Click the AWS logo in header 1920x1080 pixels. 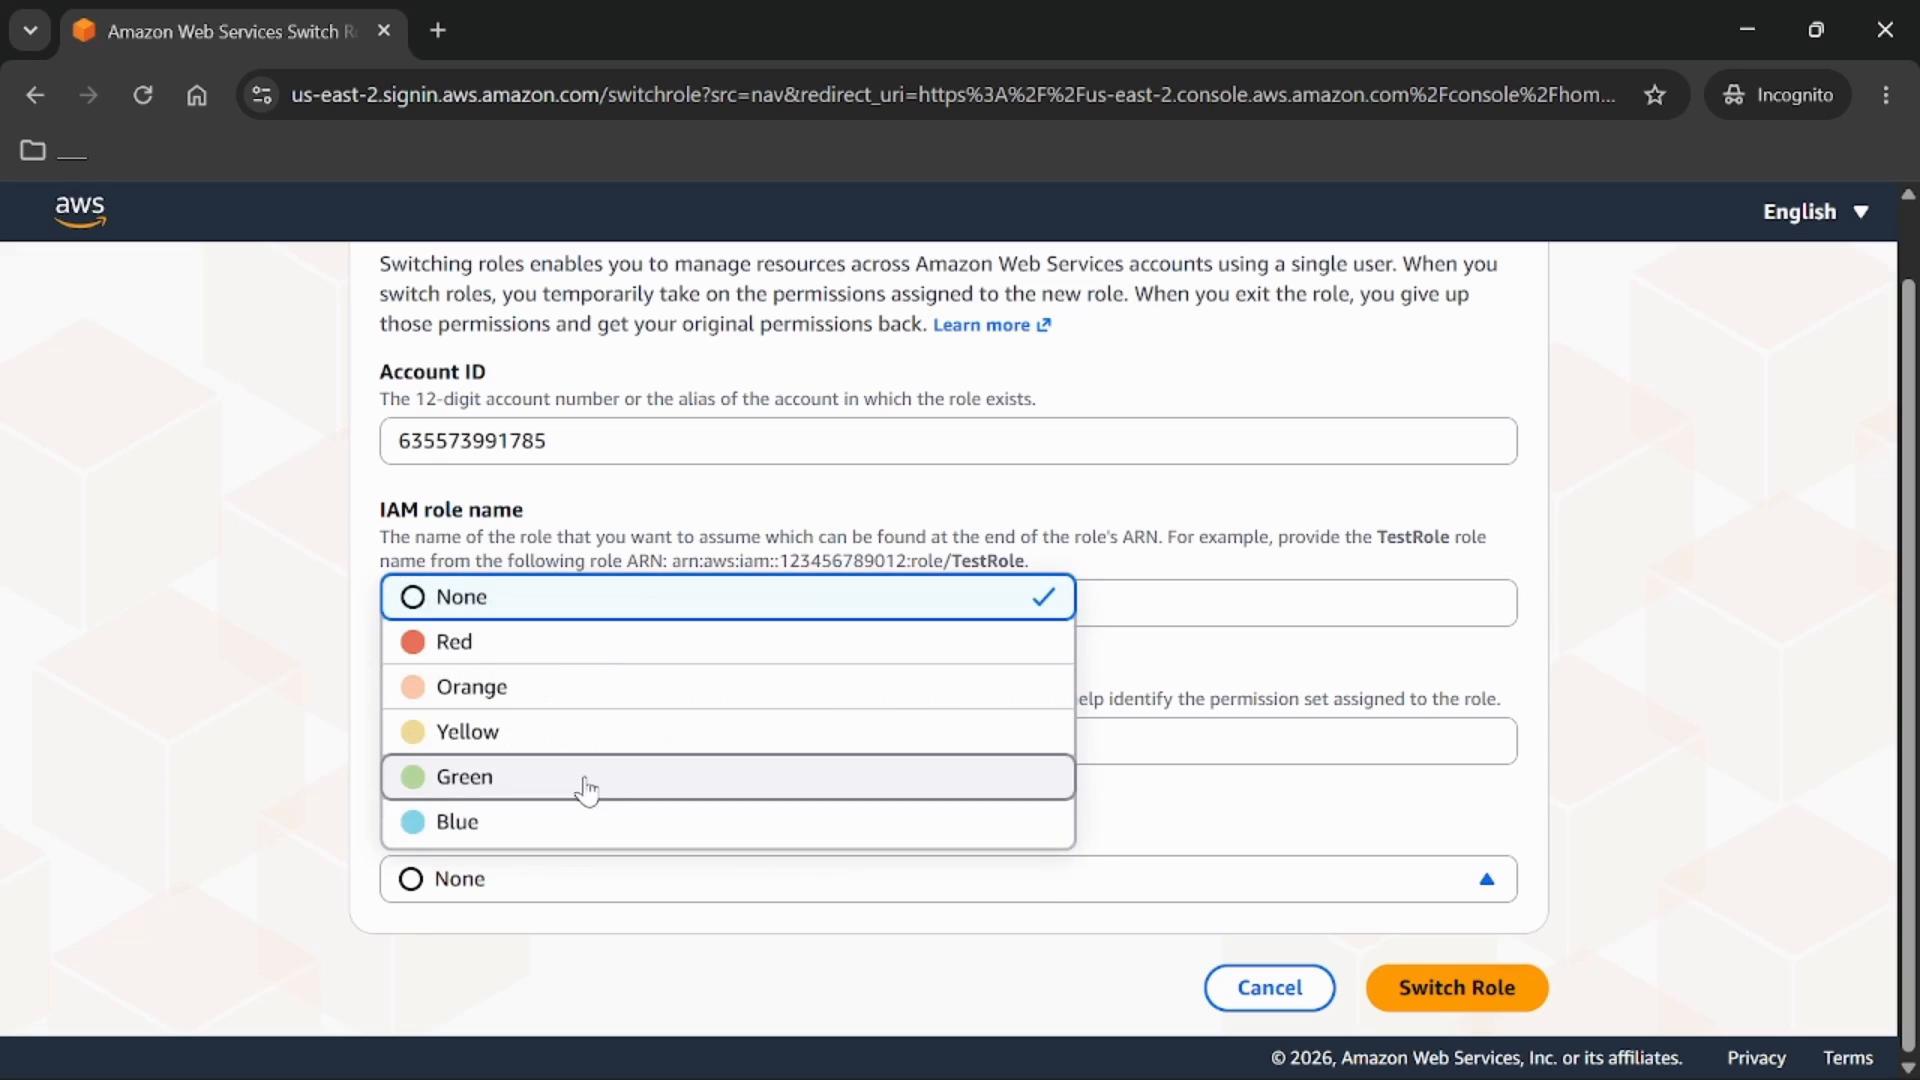click(x=80, y=211)
